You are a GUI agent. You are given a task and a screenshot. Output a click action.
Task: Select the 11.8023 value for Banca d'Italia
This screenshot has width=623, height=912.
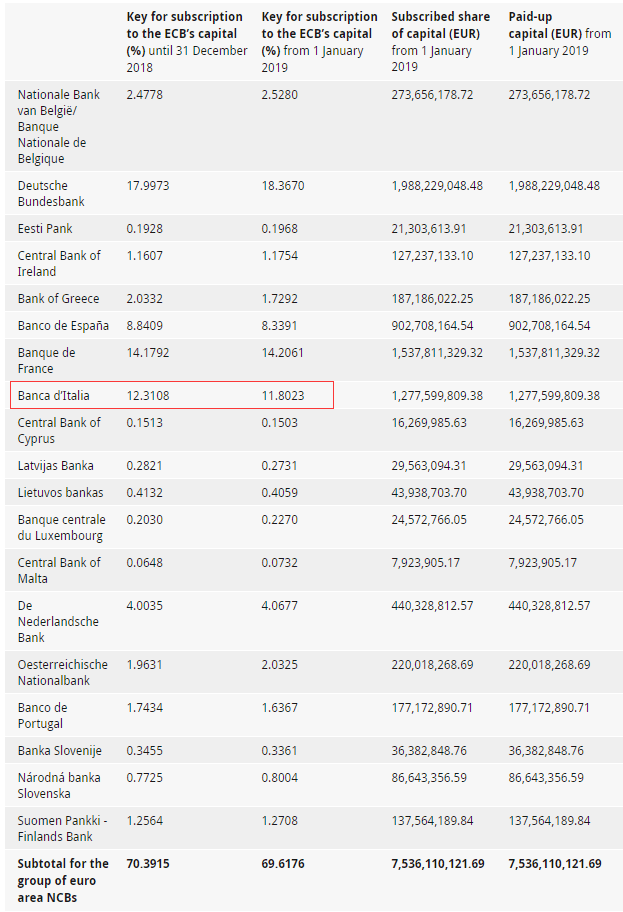click(283, 396)
